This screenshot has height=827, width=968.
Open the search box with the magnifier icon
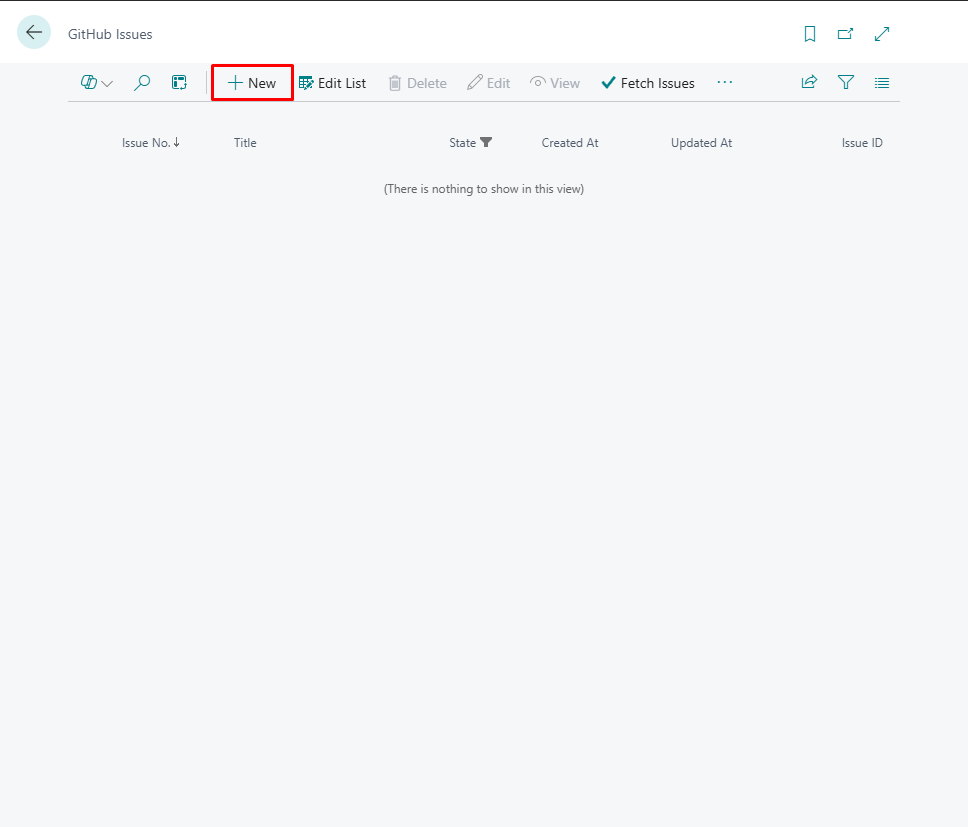141,83
